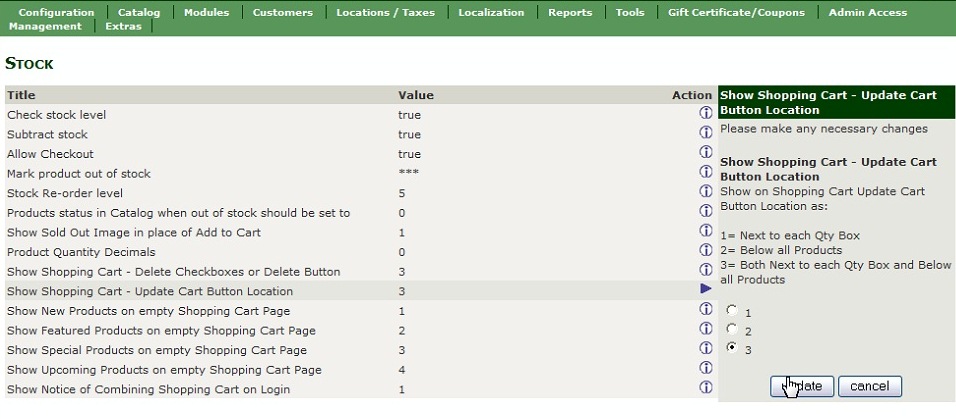Select Update Cart Button Location row title
This screenshot has height=419, width=956.
[x=150, y=291]
